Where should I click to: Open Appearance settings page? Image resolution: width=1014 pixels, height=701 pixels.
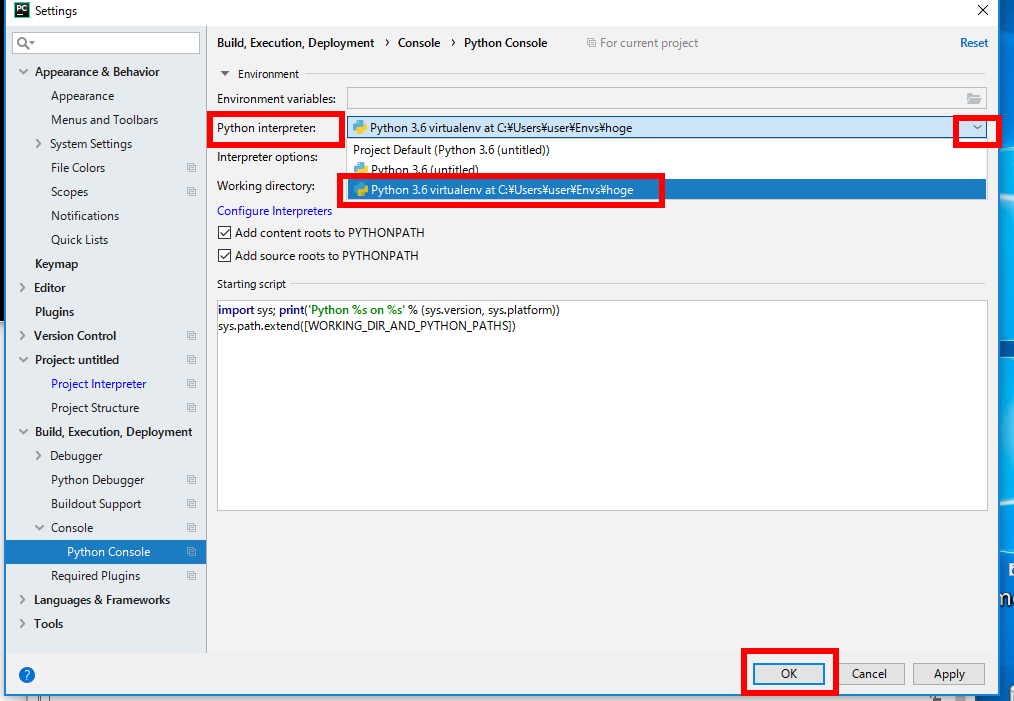tap(83, 96)
